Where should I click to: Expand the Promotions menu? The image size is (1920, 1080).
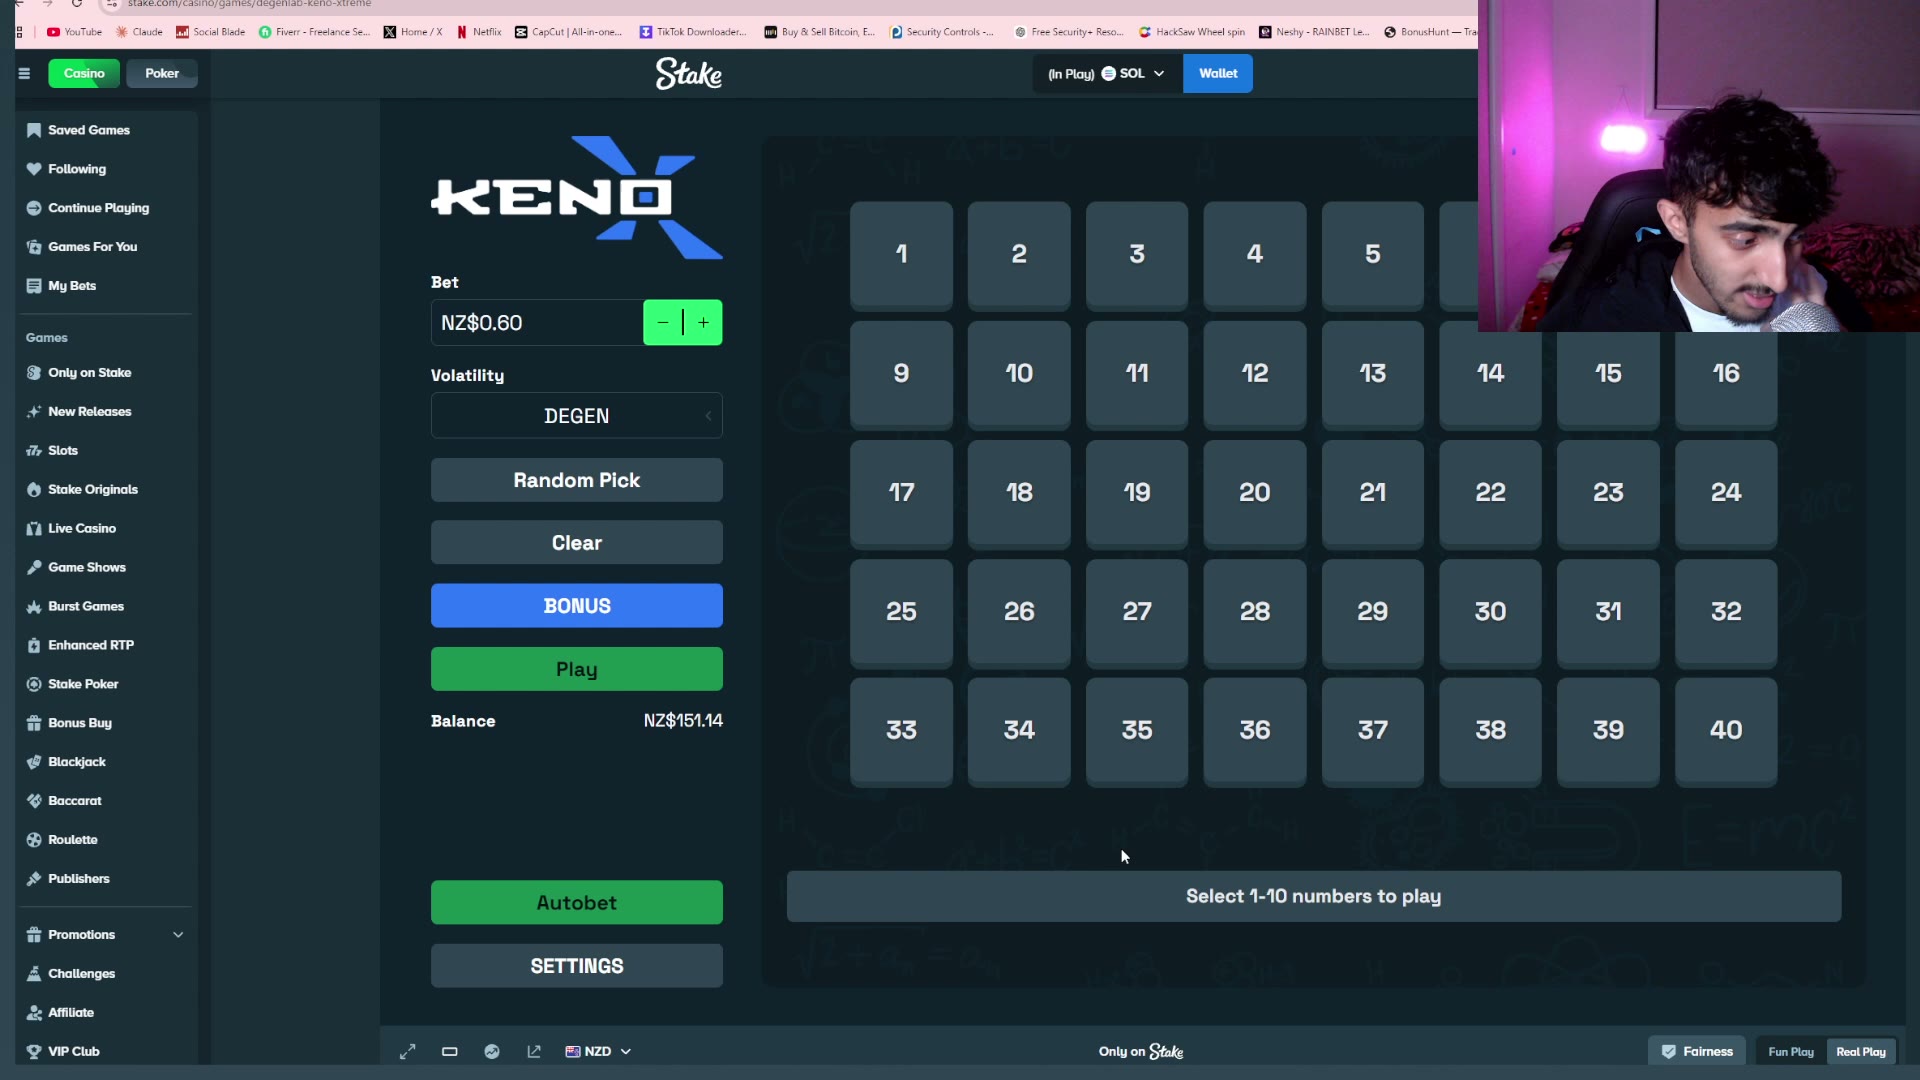pyautogui.click(x=105, y=935)
